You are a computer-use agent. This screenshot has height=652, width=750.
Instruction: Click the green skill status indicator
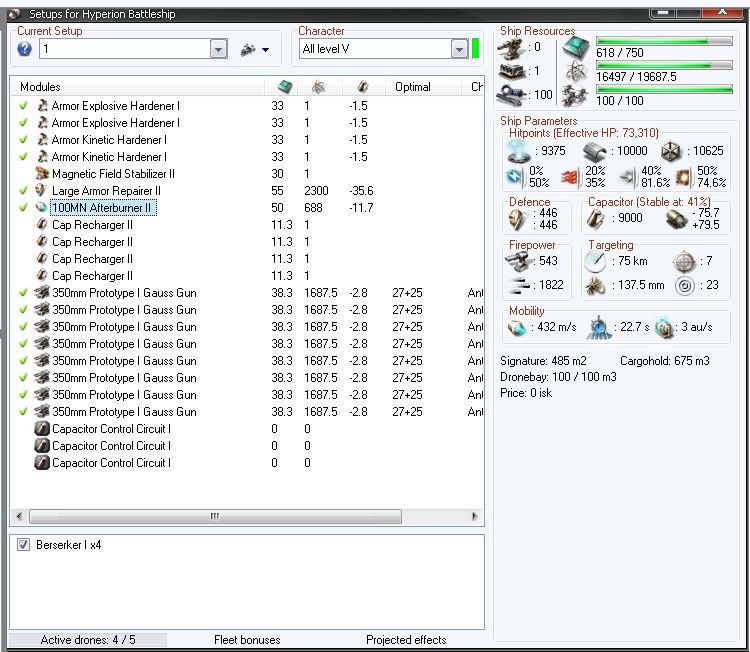tap(475, 49)
